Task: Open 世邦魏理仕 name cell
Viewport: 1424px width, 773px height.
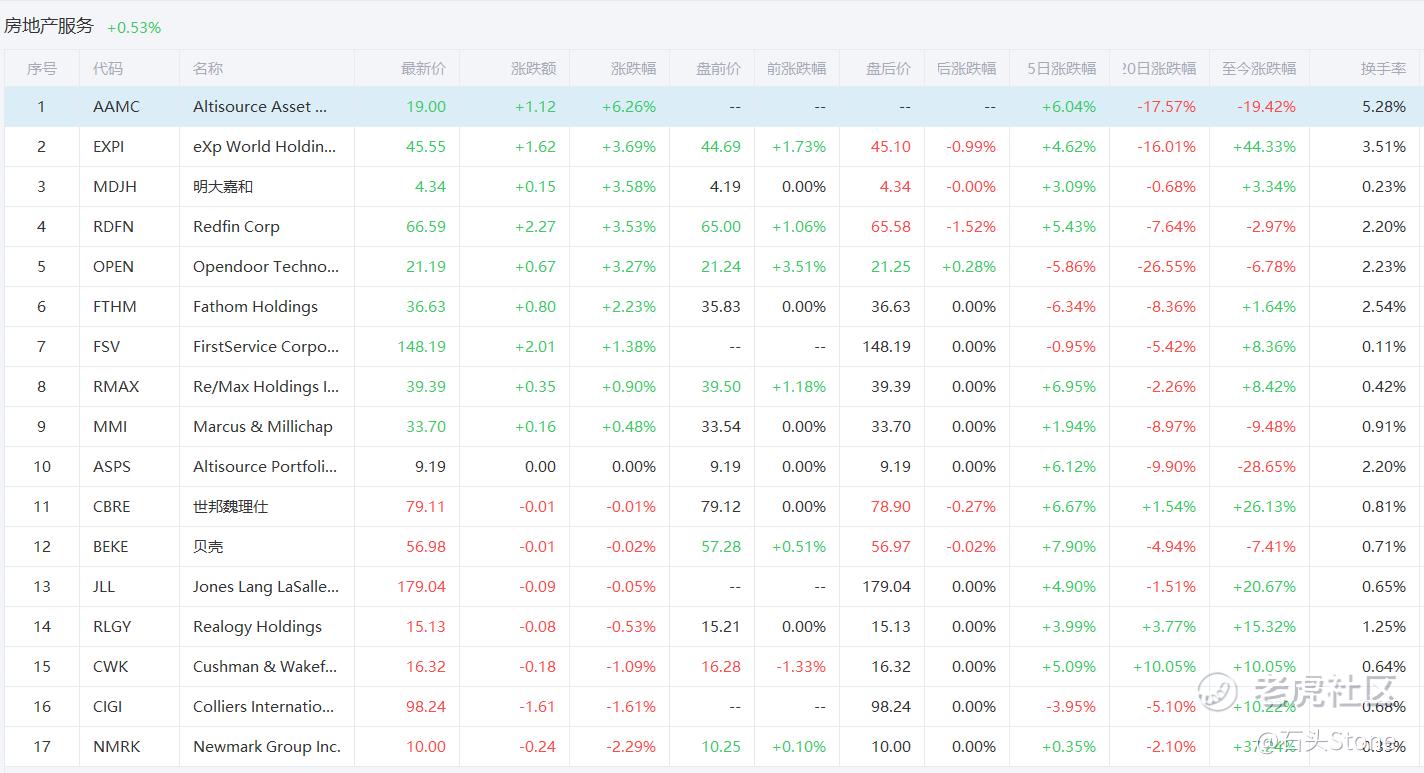Action: click(231, 507)
